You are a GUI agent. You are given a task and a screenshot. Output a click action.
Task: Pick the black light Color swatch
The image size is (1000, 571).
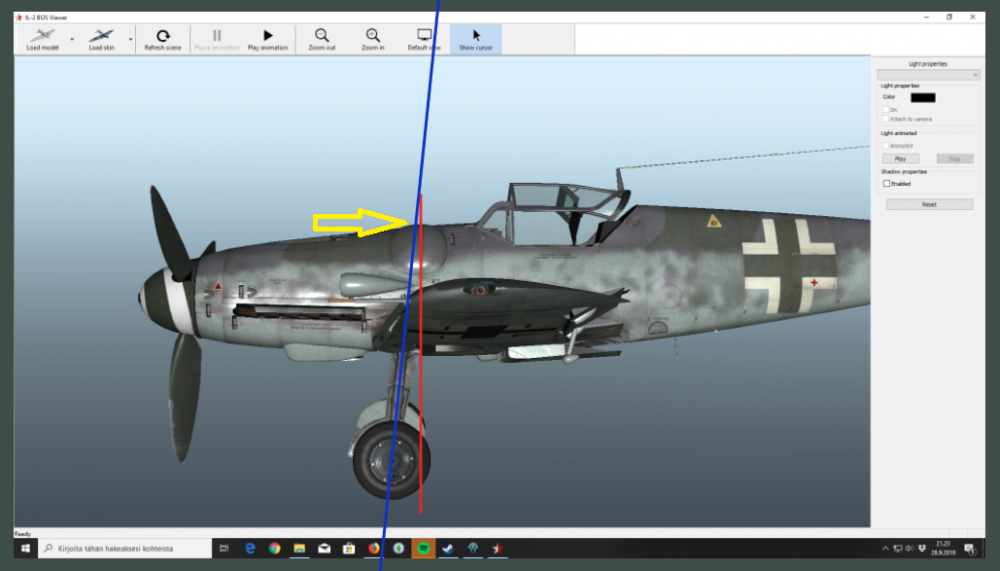pyautogui.click(x=923, y=97)
